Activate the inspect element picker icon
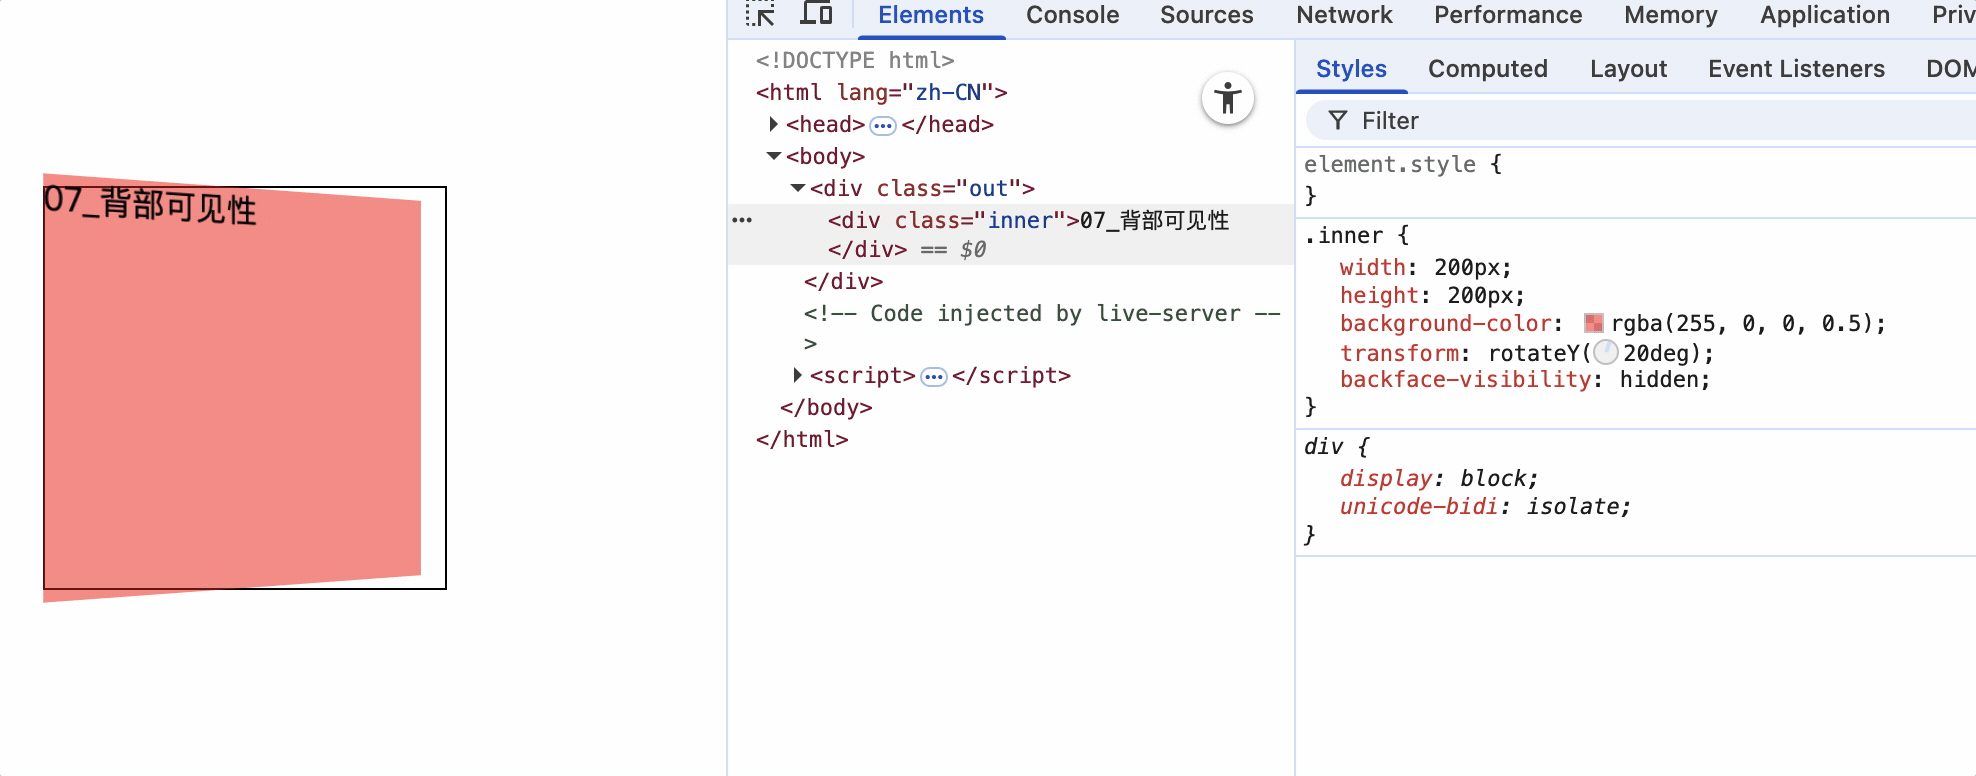The image size is (1976, 776). (x=760, y=14)
